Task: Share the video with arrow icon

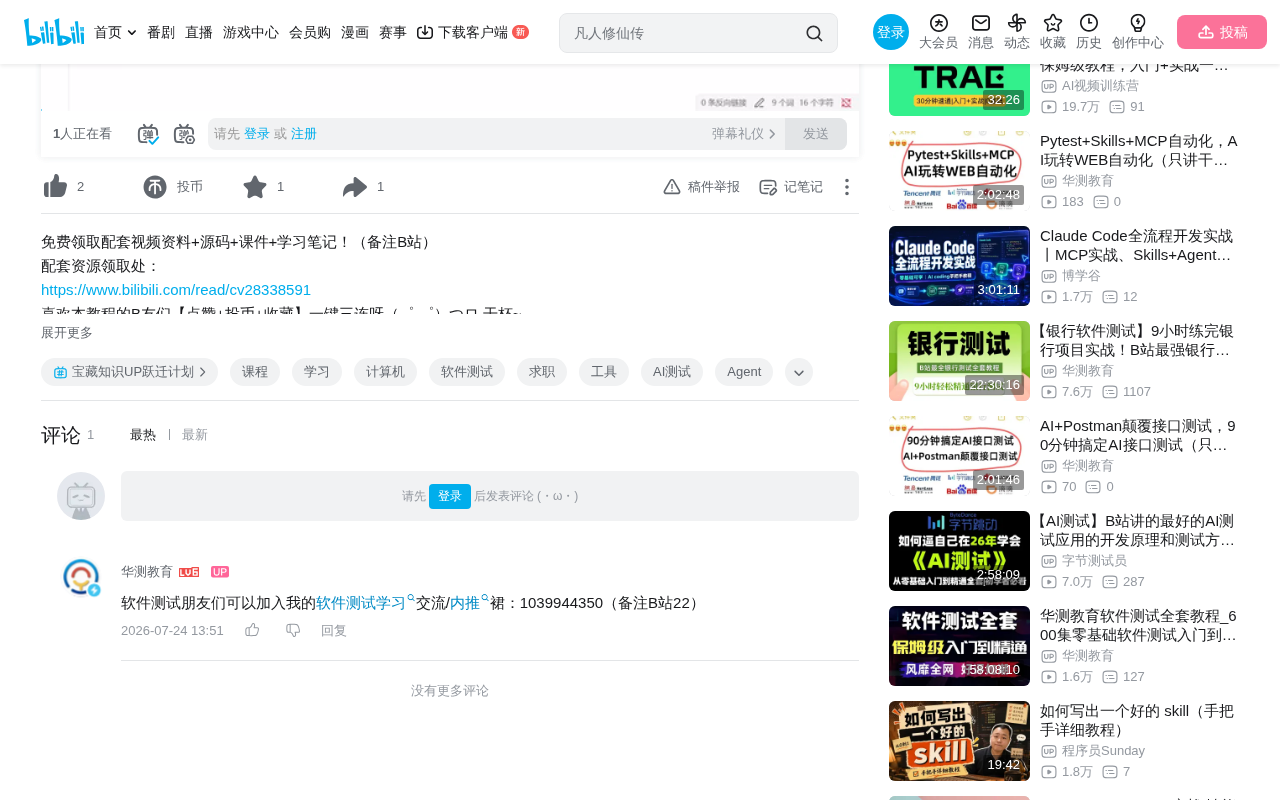Action: point(355,187)
